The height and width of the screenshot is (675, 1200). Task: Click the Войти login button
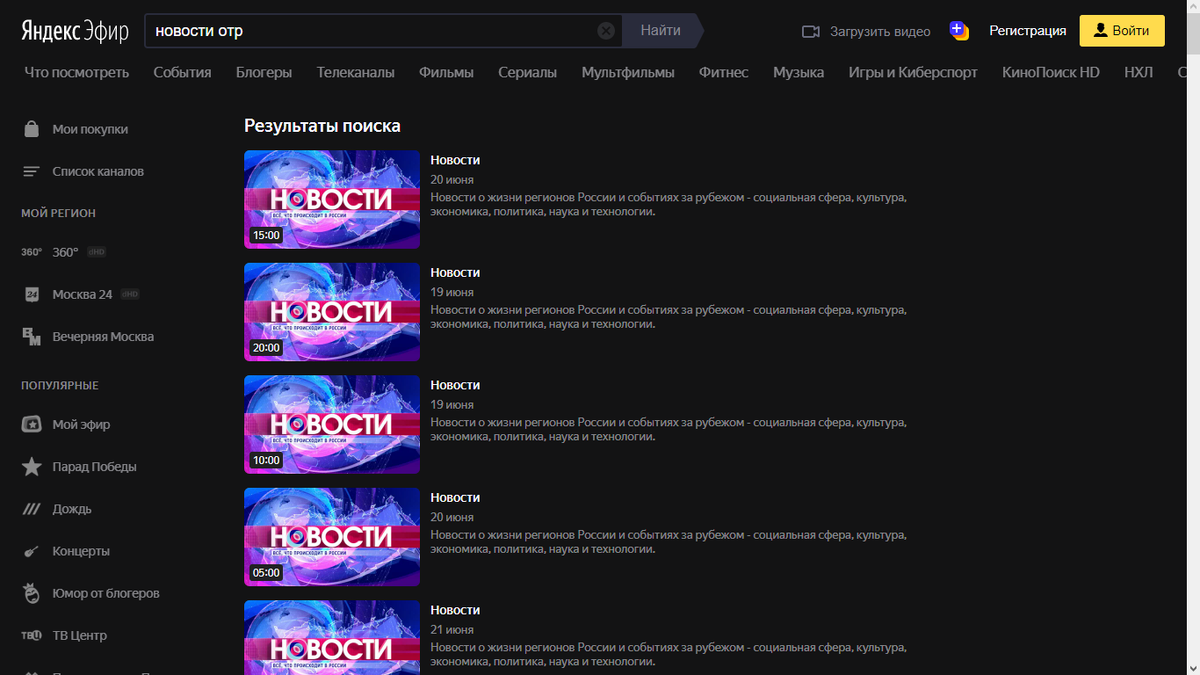tap(1122, 31)
